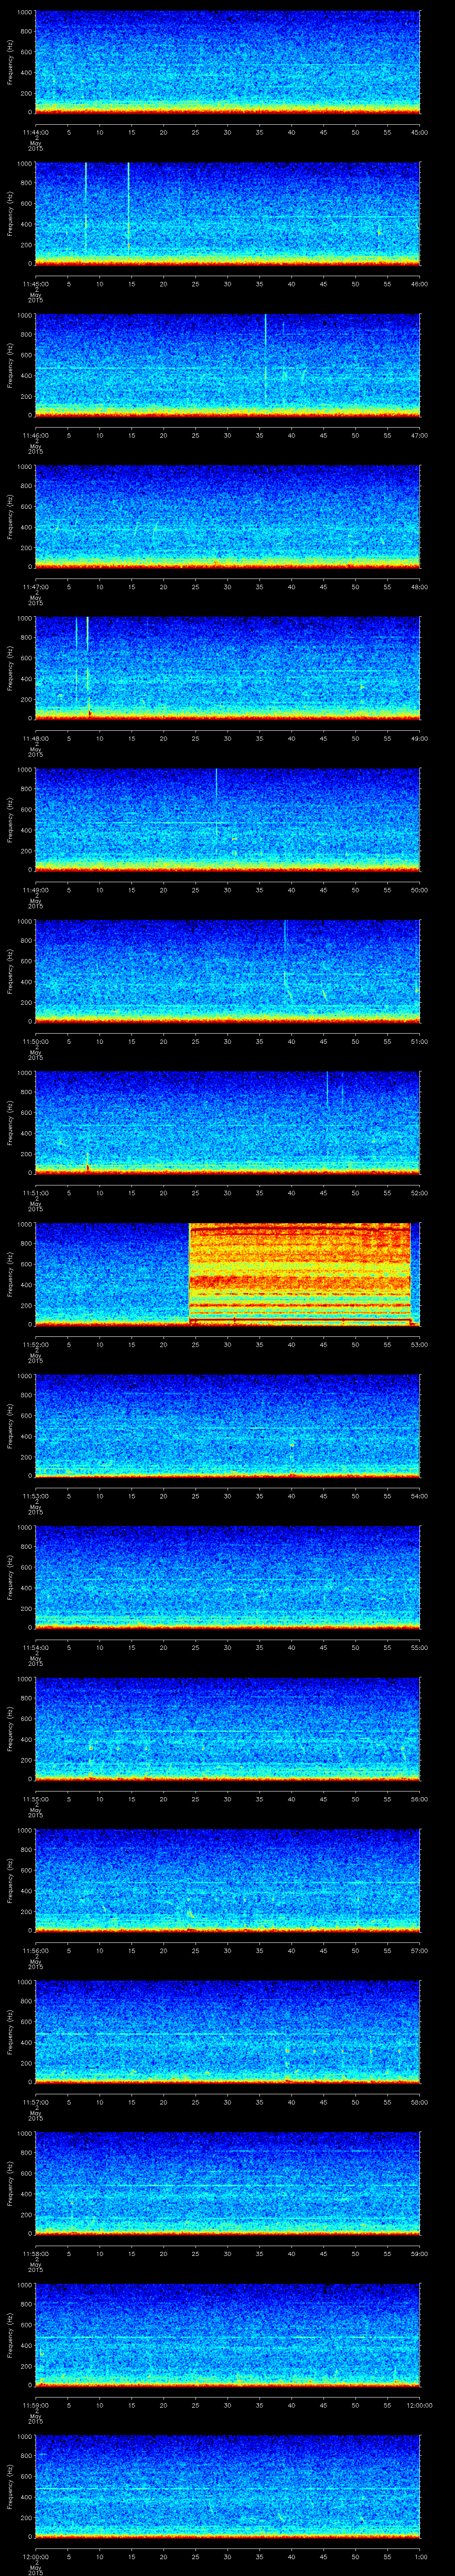Click the 11:50:00 time axis label

pyautogui.click(x=35, y=1041)
